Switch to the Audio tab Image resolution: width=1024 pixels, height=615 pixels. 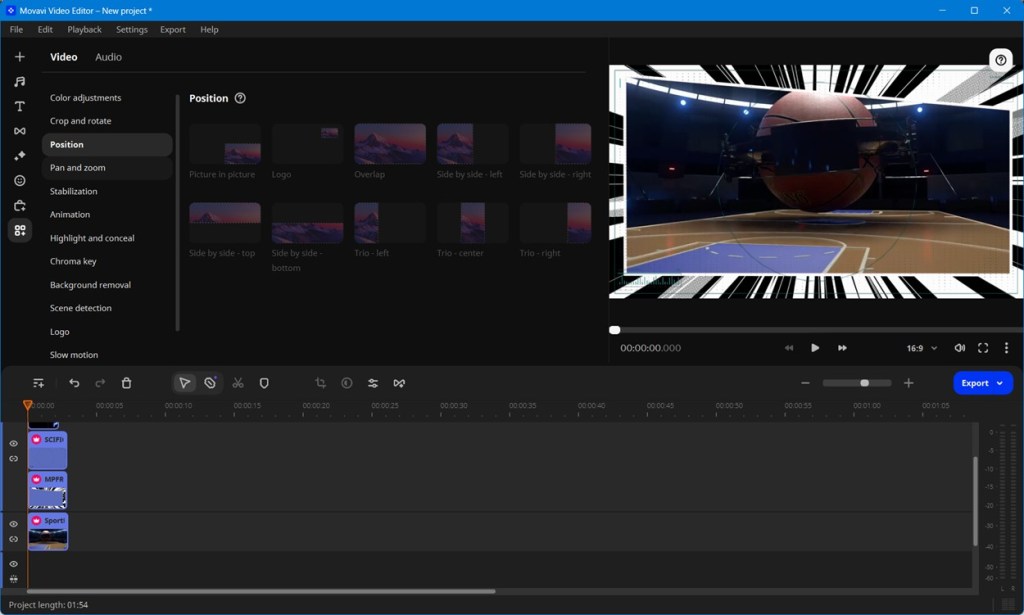pos(108,57)
